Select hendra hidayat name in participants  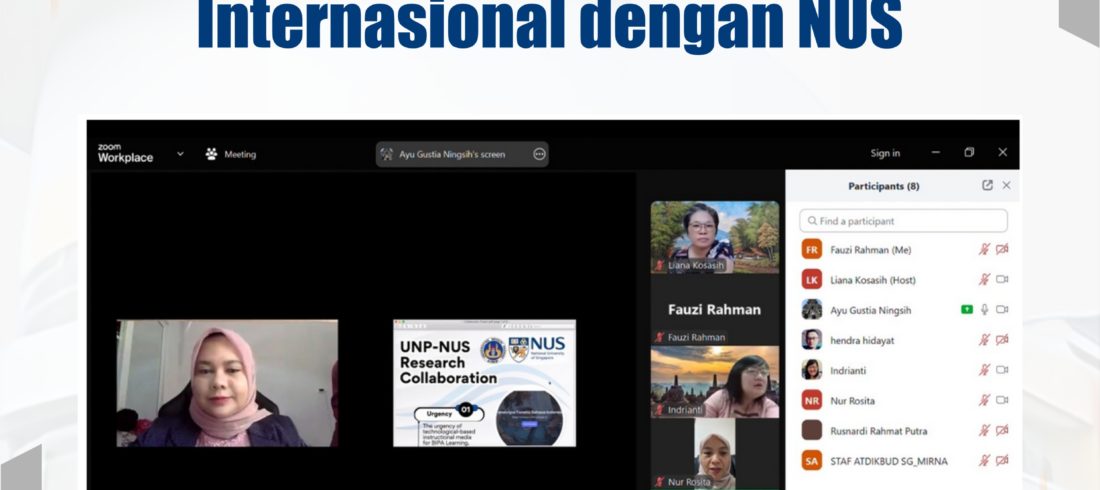pos(862,340)
